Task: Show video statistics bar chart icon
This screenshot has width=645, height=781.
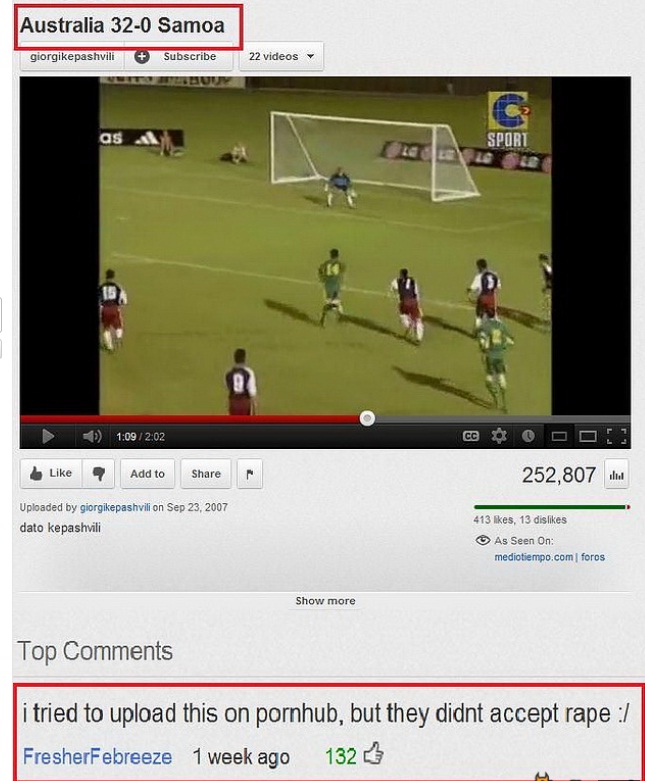Action: tap(616, 475)
